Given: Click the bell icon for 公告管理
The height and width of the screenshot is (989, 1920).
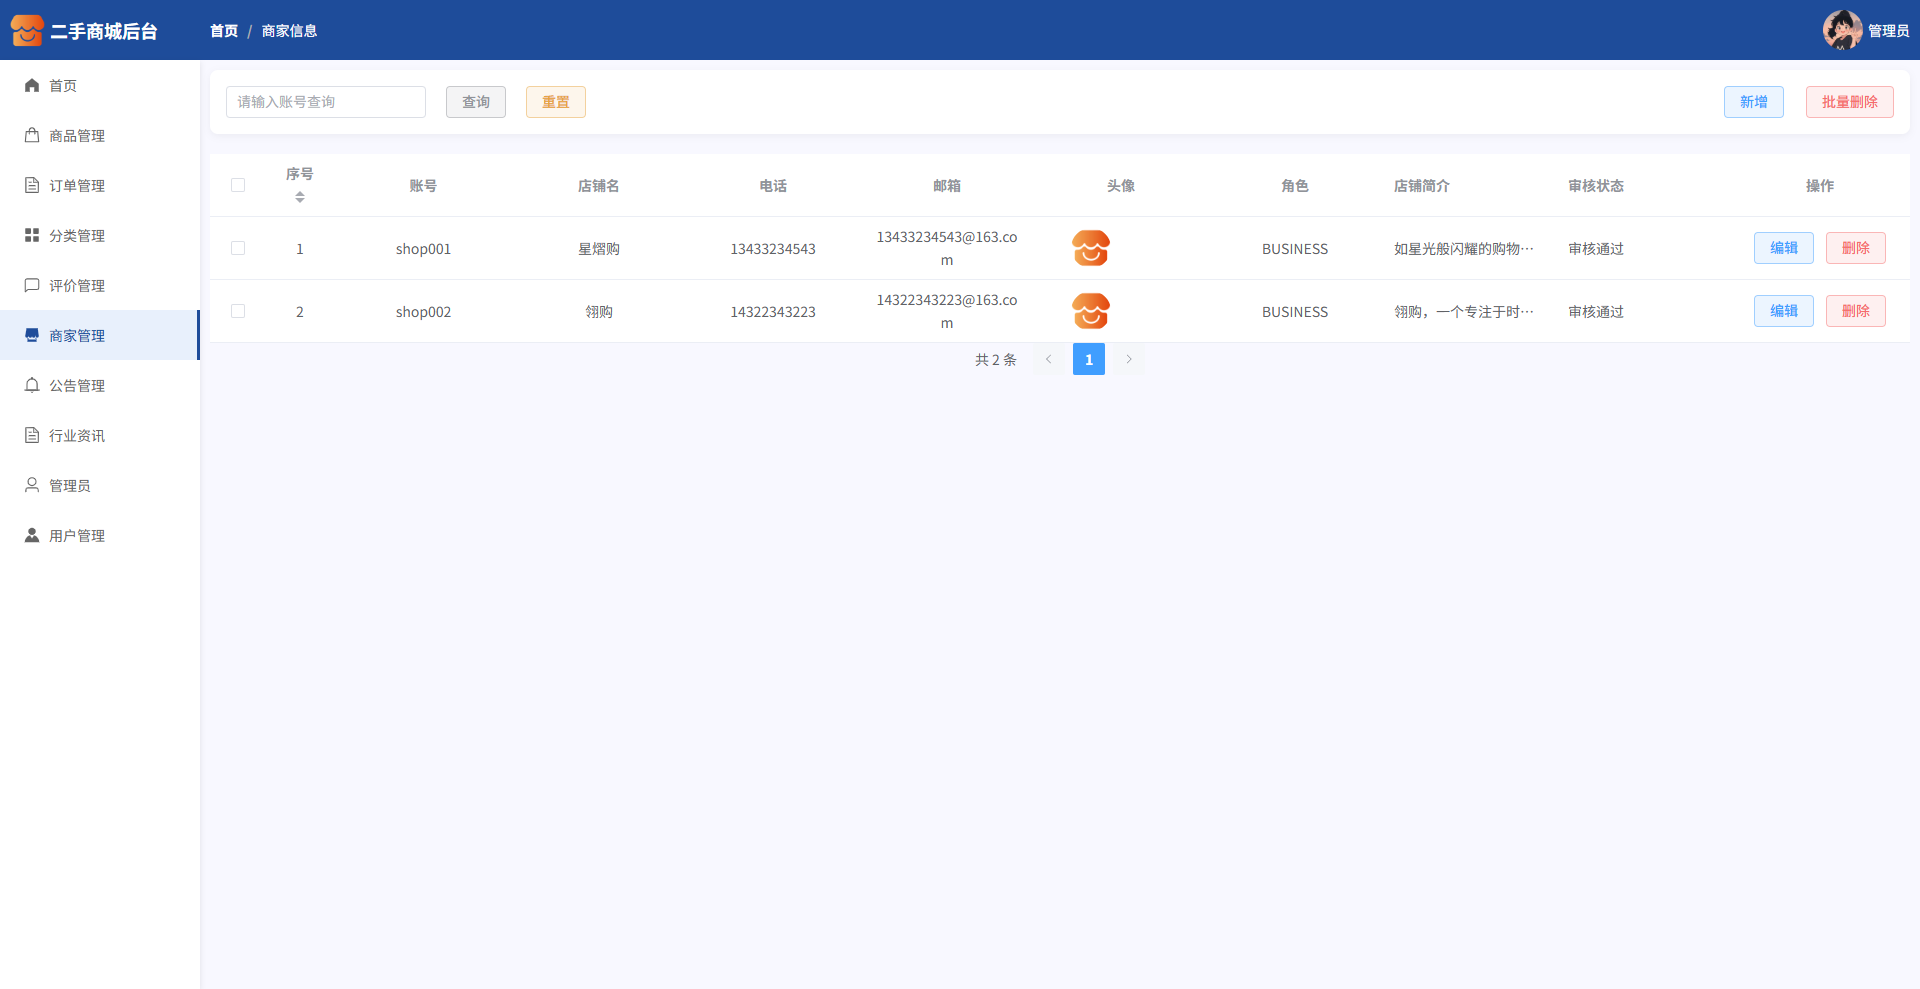Looking at the screenshot, I should point(32,386).
